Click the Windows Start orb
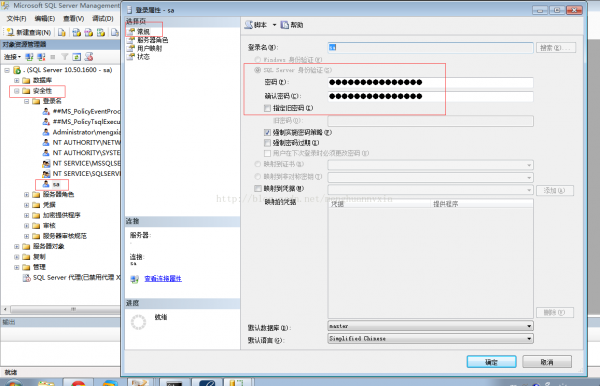The height and width of the screenshot is (386, 600). point(13,383)
